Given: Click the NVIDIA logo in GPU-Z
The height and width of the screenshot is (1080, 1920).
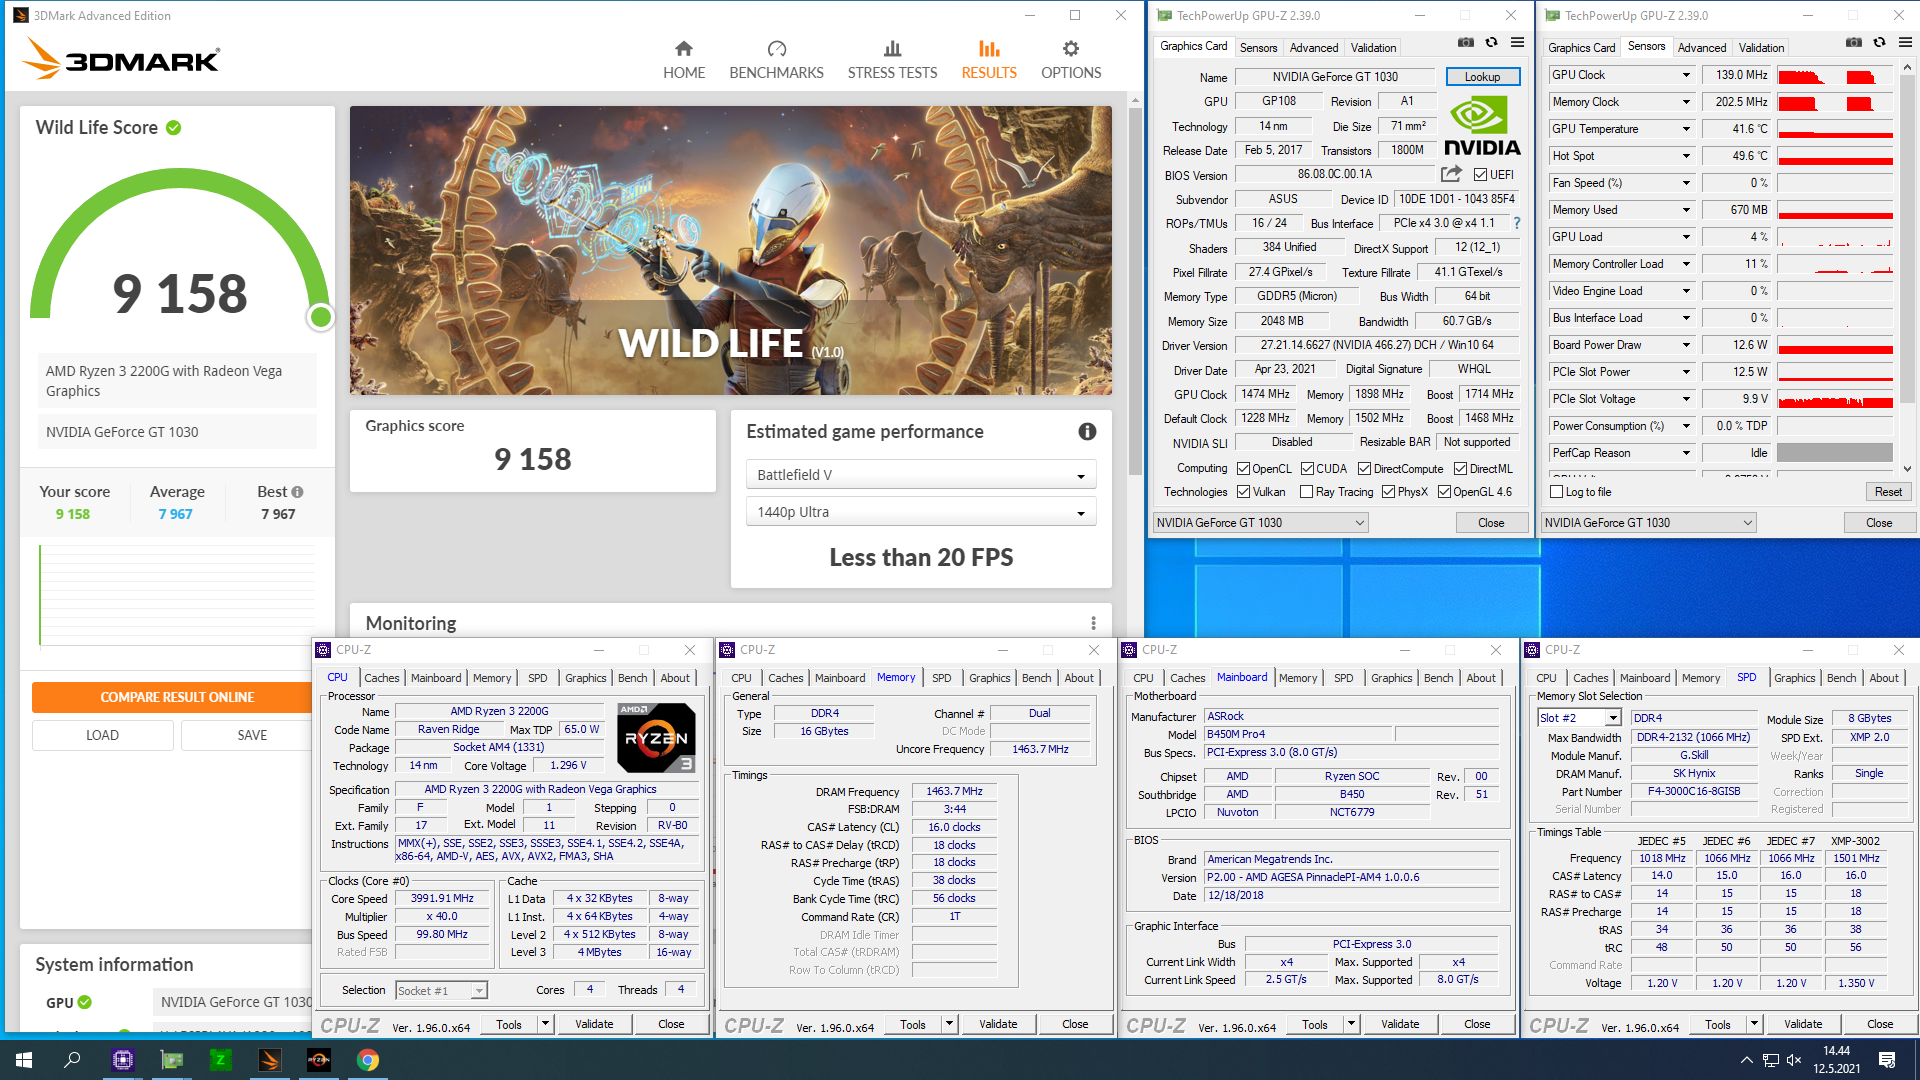Looking at the screenshot, I should coord(1482,127).
